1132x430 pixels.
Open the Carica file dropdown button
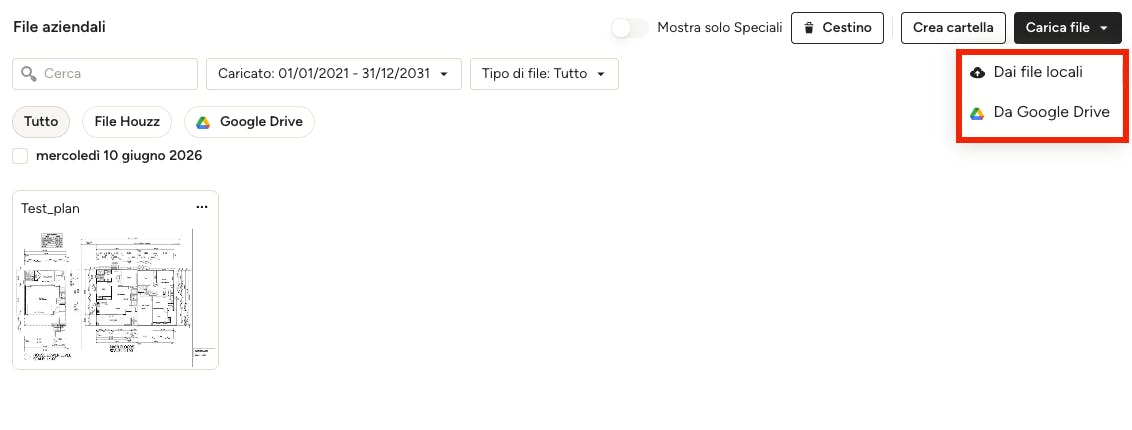click(x=1068, y=28)
